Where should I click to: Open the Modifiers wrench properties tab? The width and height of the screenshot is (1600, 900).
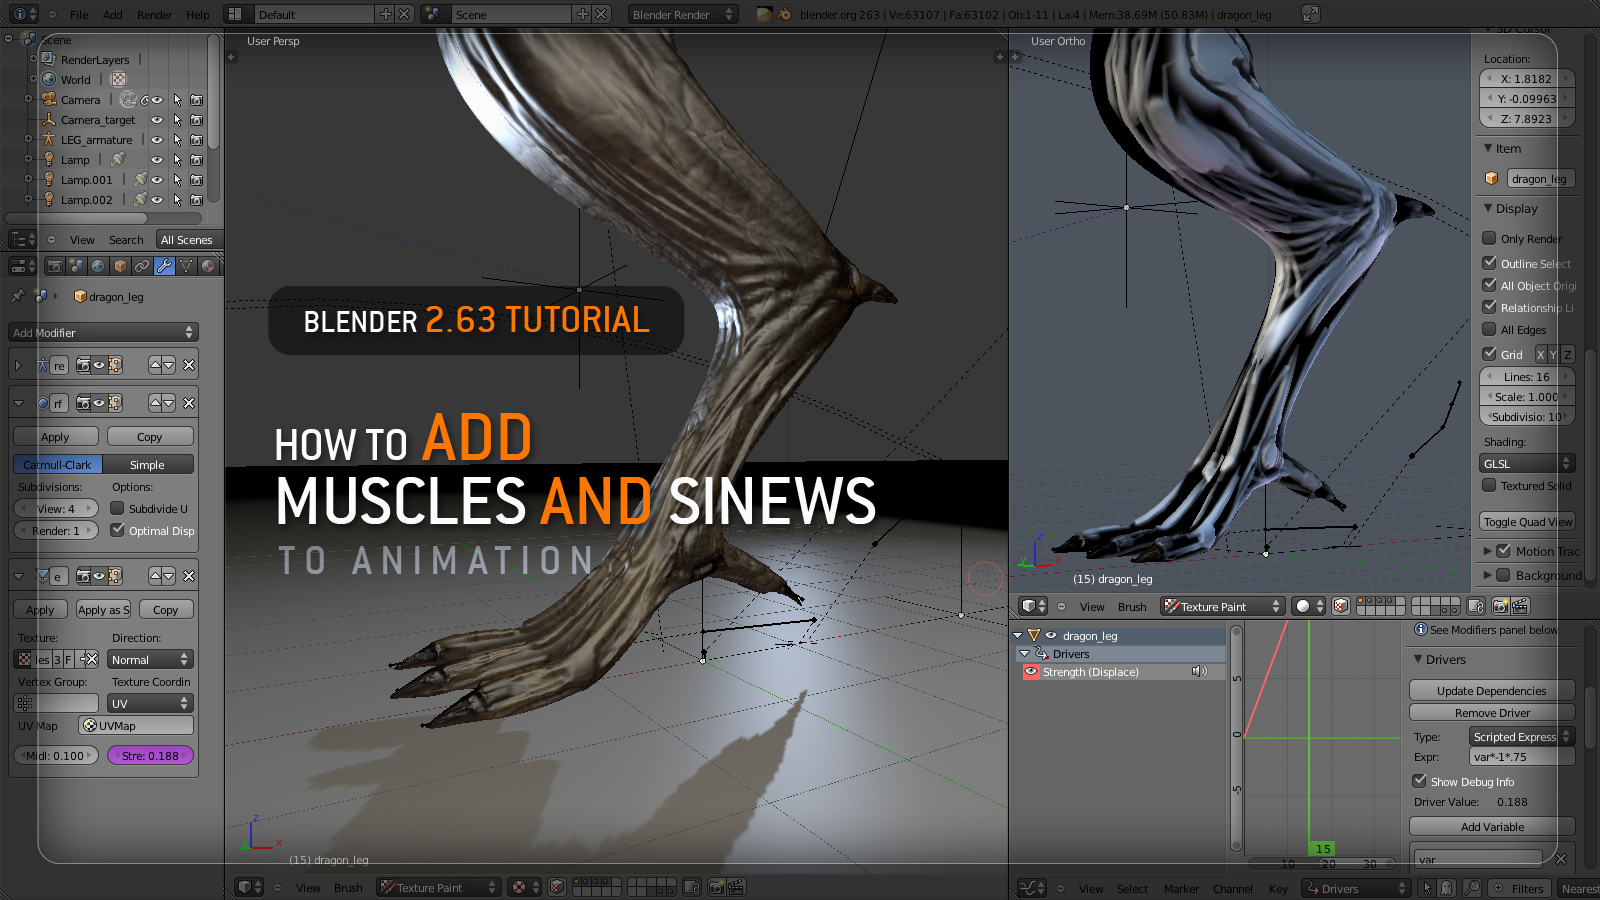pos(164,266)
